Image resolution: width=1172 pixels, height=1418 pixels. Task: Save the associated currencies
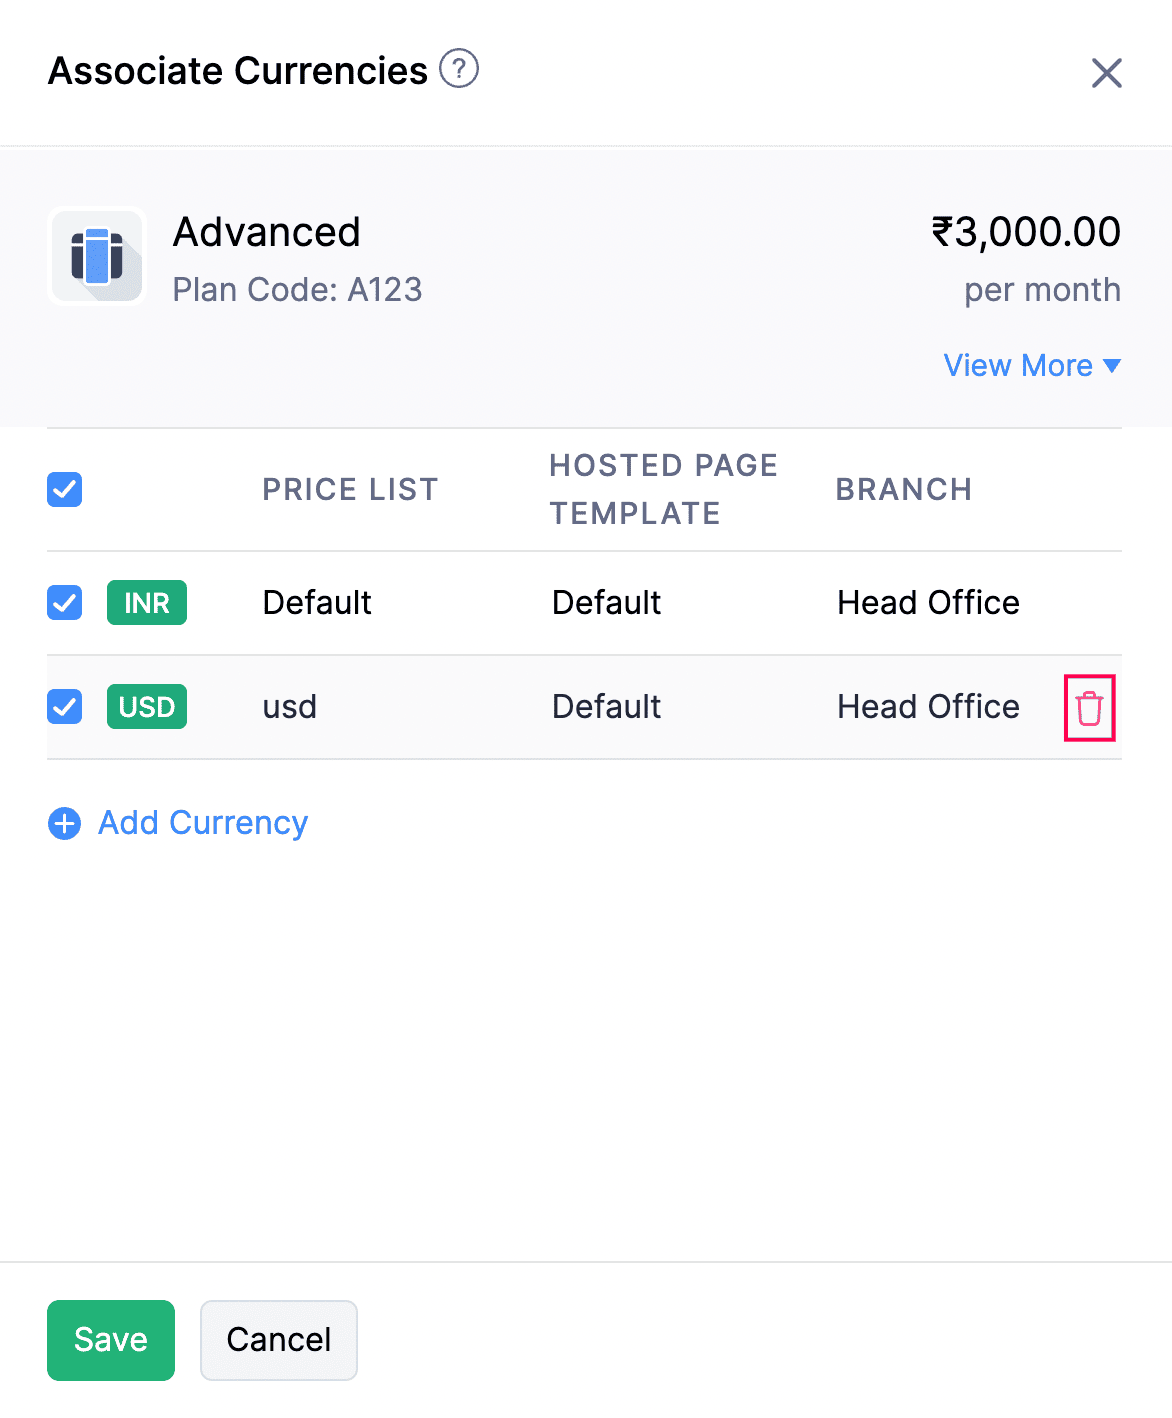pyautogui.click(x=111, y=1340)
